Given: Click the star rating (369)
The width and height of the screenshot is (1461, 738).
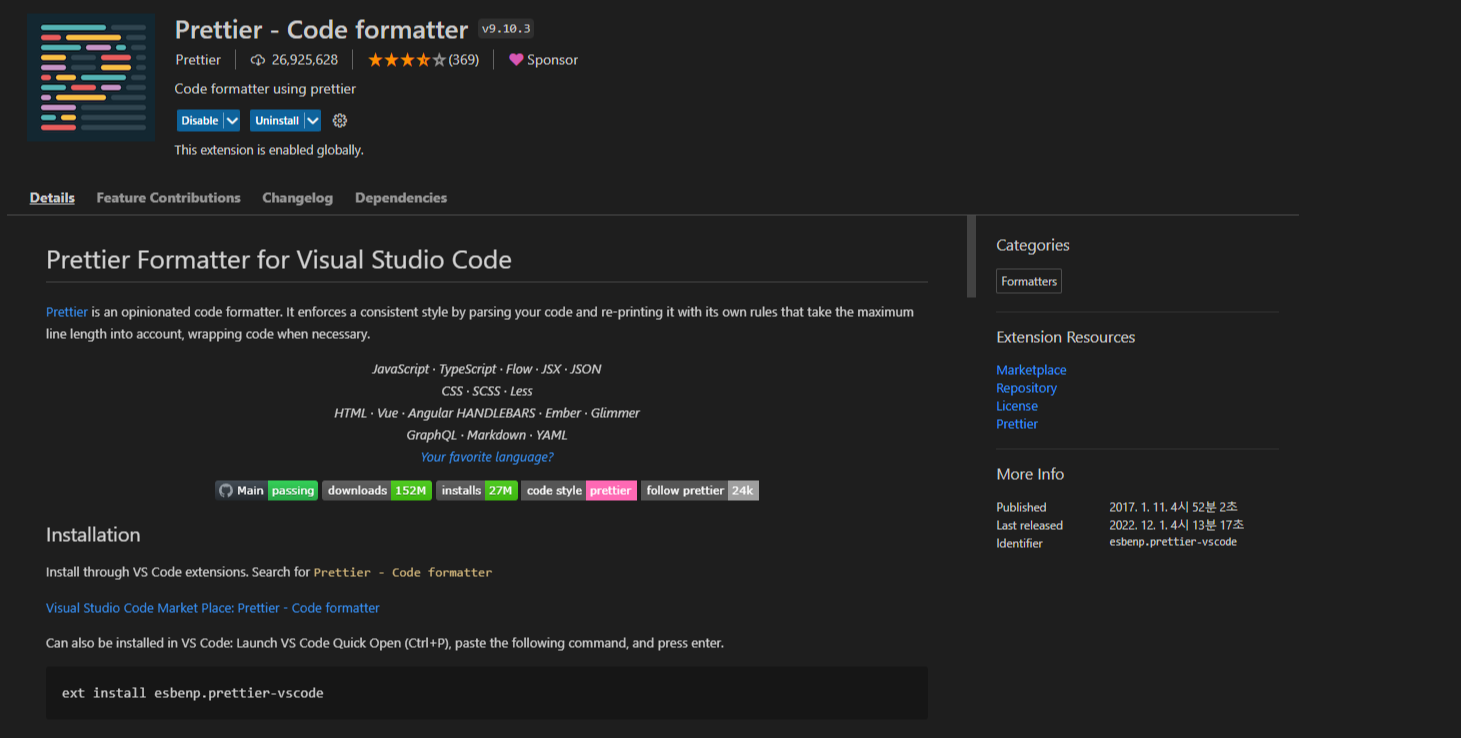Looking at the screenshot, I should click(423, 60).
